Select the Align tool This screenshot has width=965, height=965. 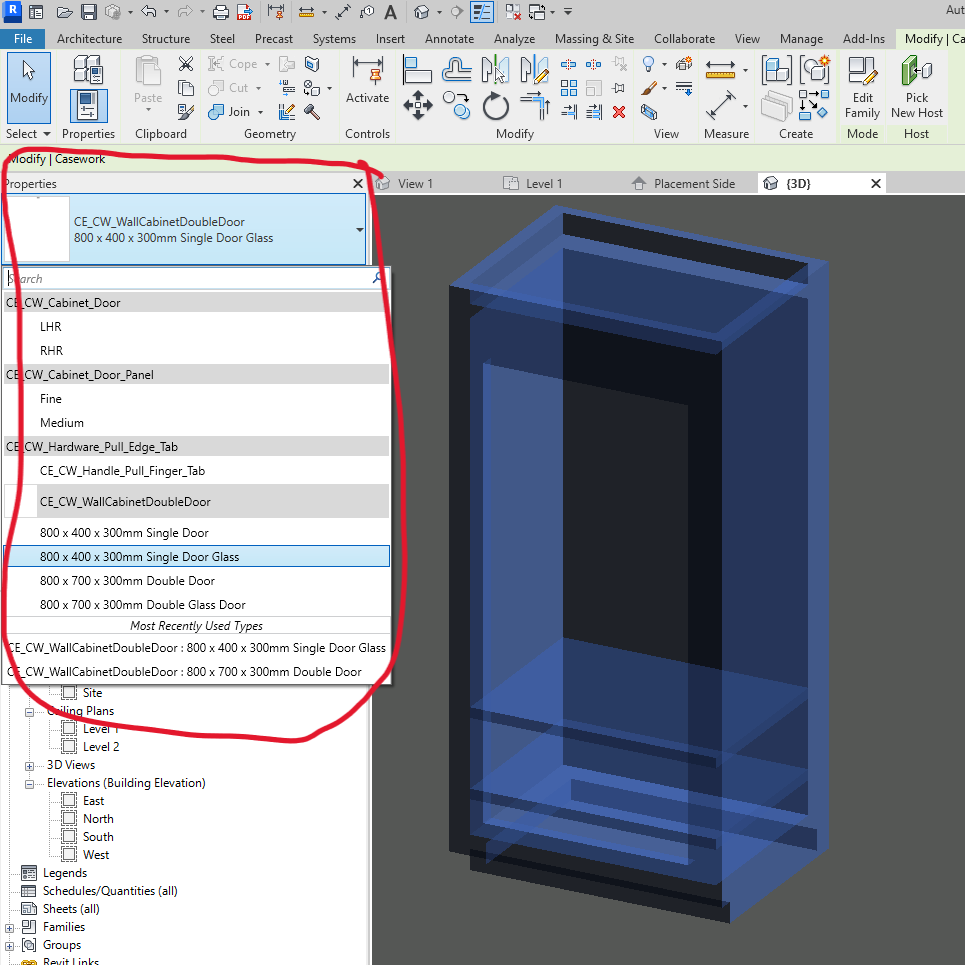click(x=417, y=68)
